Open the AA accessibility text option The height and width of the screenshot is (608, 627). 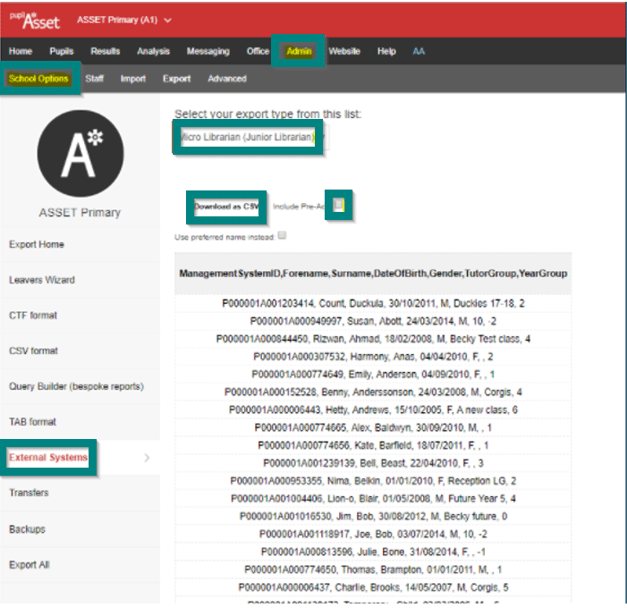click(418, 51)
